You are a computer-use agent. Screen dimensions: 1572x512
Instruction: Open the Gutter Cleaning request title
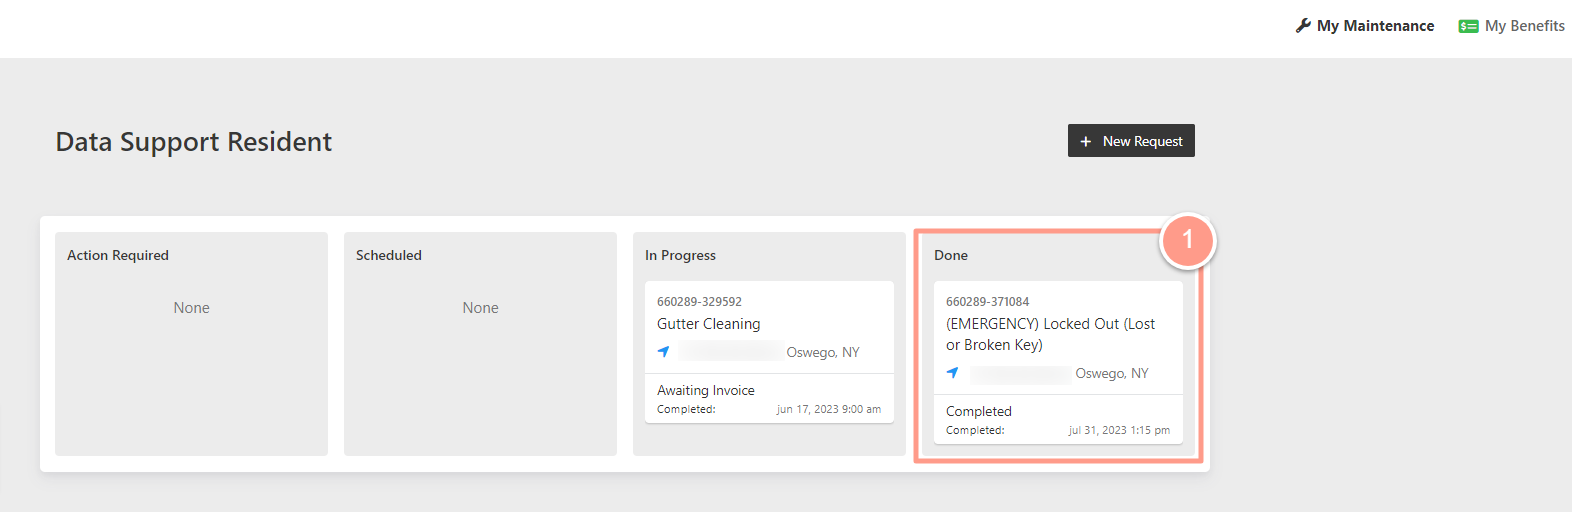(709, 324)
